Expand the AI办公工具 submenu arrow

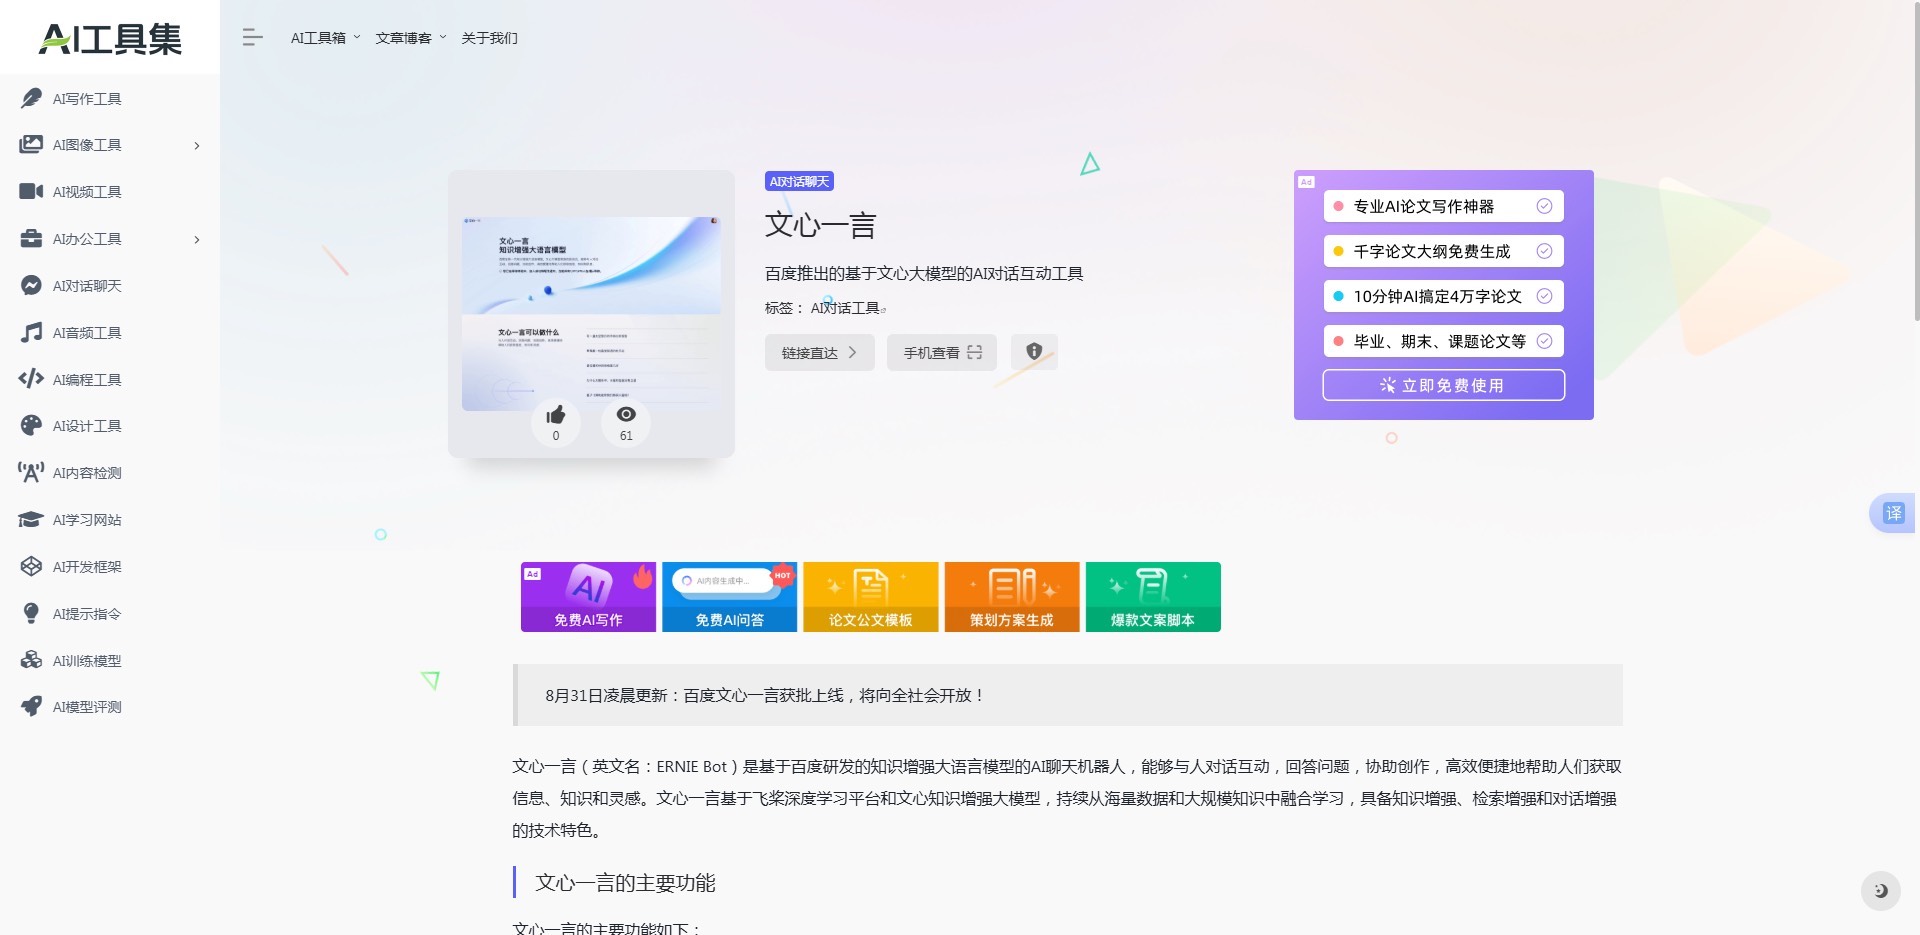197,240
